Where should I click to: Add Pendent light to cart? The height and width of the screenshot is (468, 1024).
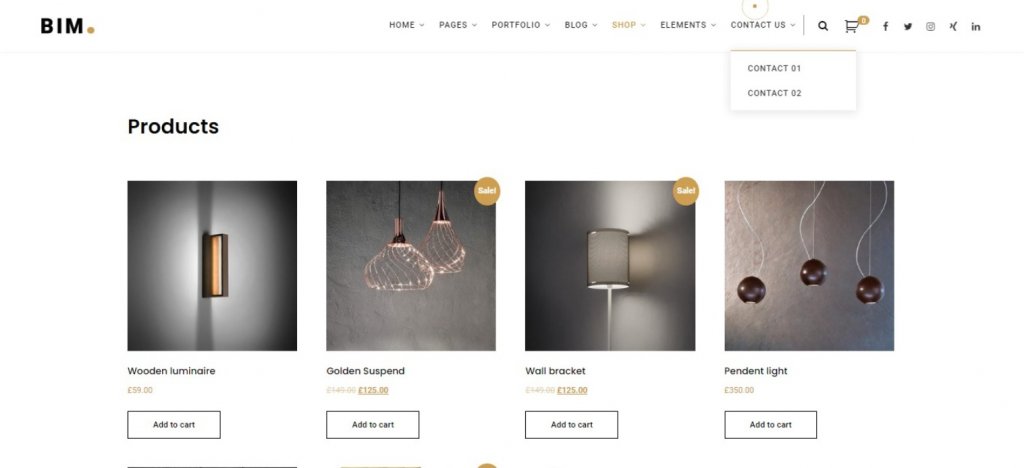pyautogui.click(x=771, y=425)
